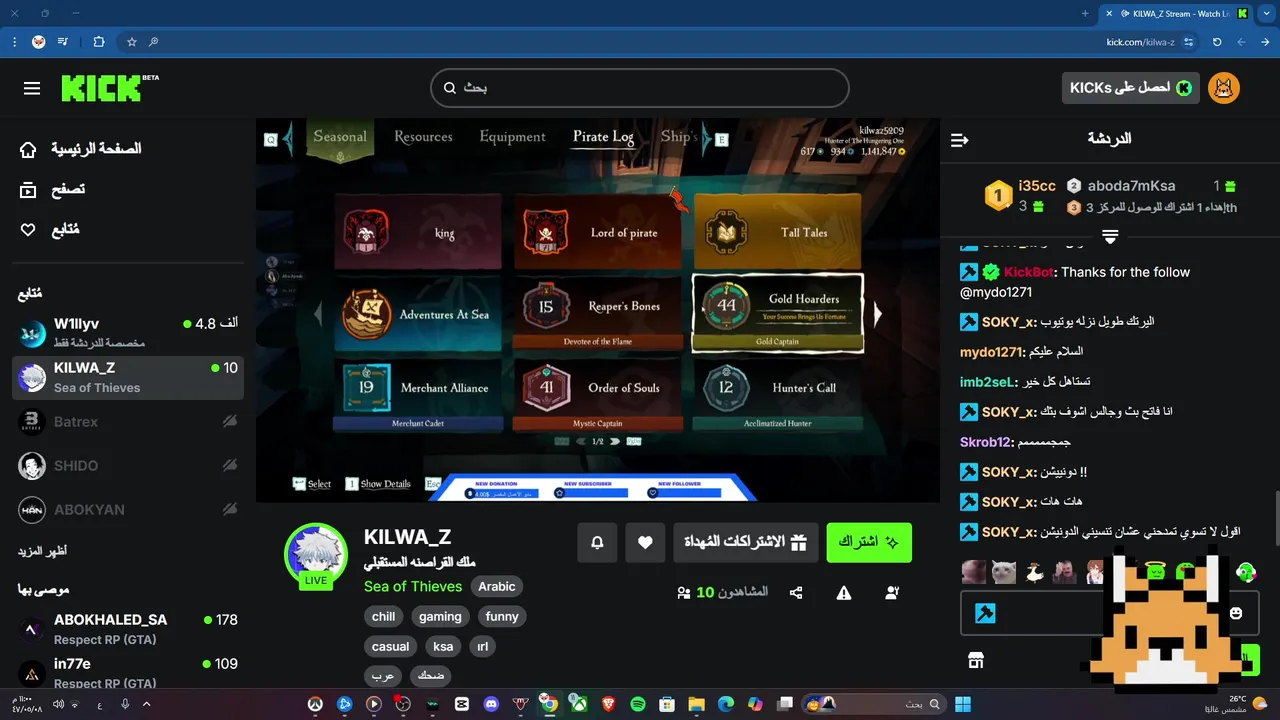Image resolution: width=1280 pixels, height=720 pixels.
Task: Click the أظهر المزيد show more link
Action: (42, 551)
